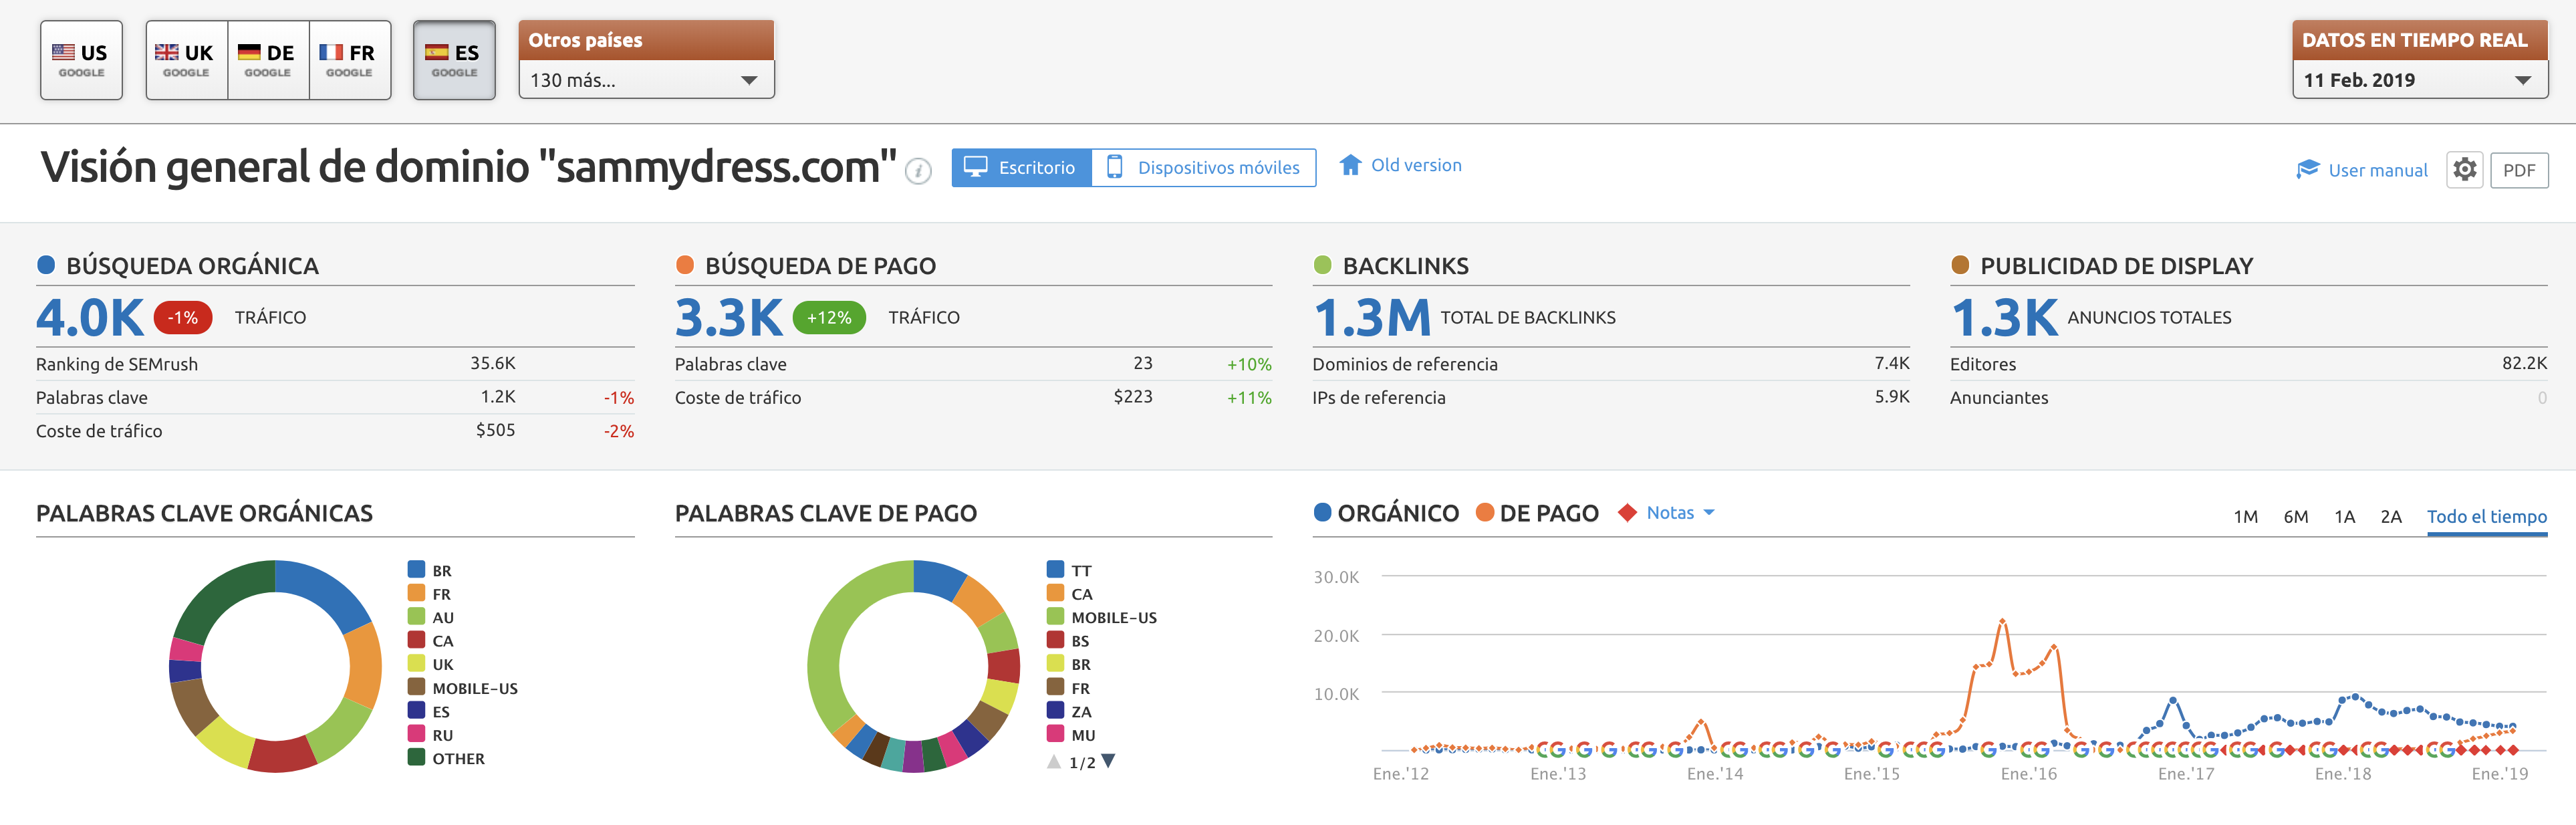Click the organic traffic value 4.0K
This screenshot has height=825, width=2576.
pos(90,317)
